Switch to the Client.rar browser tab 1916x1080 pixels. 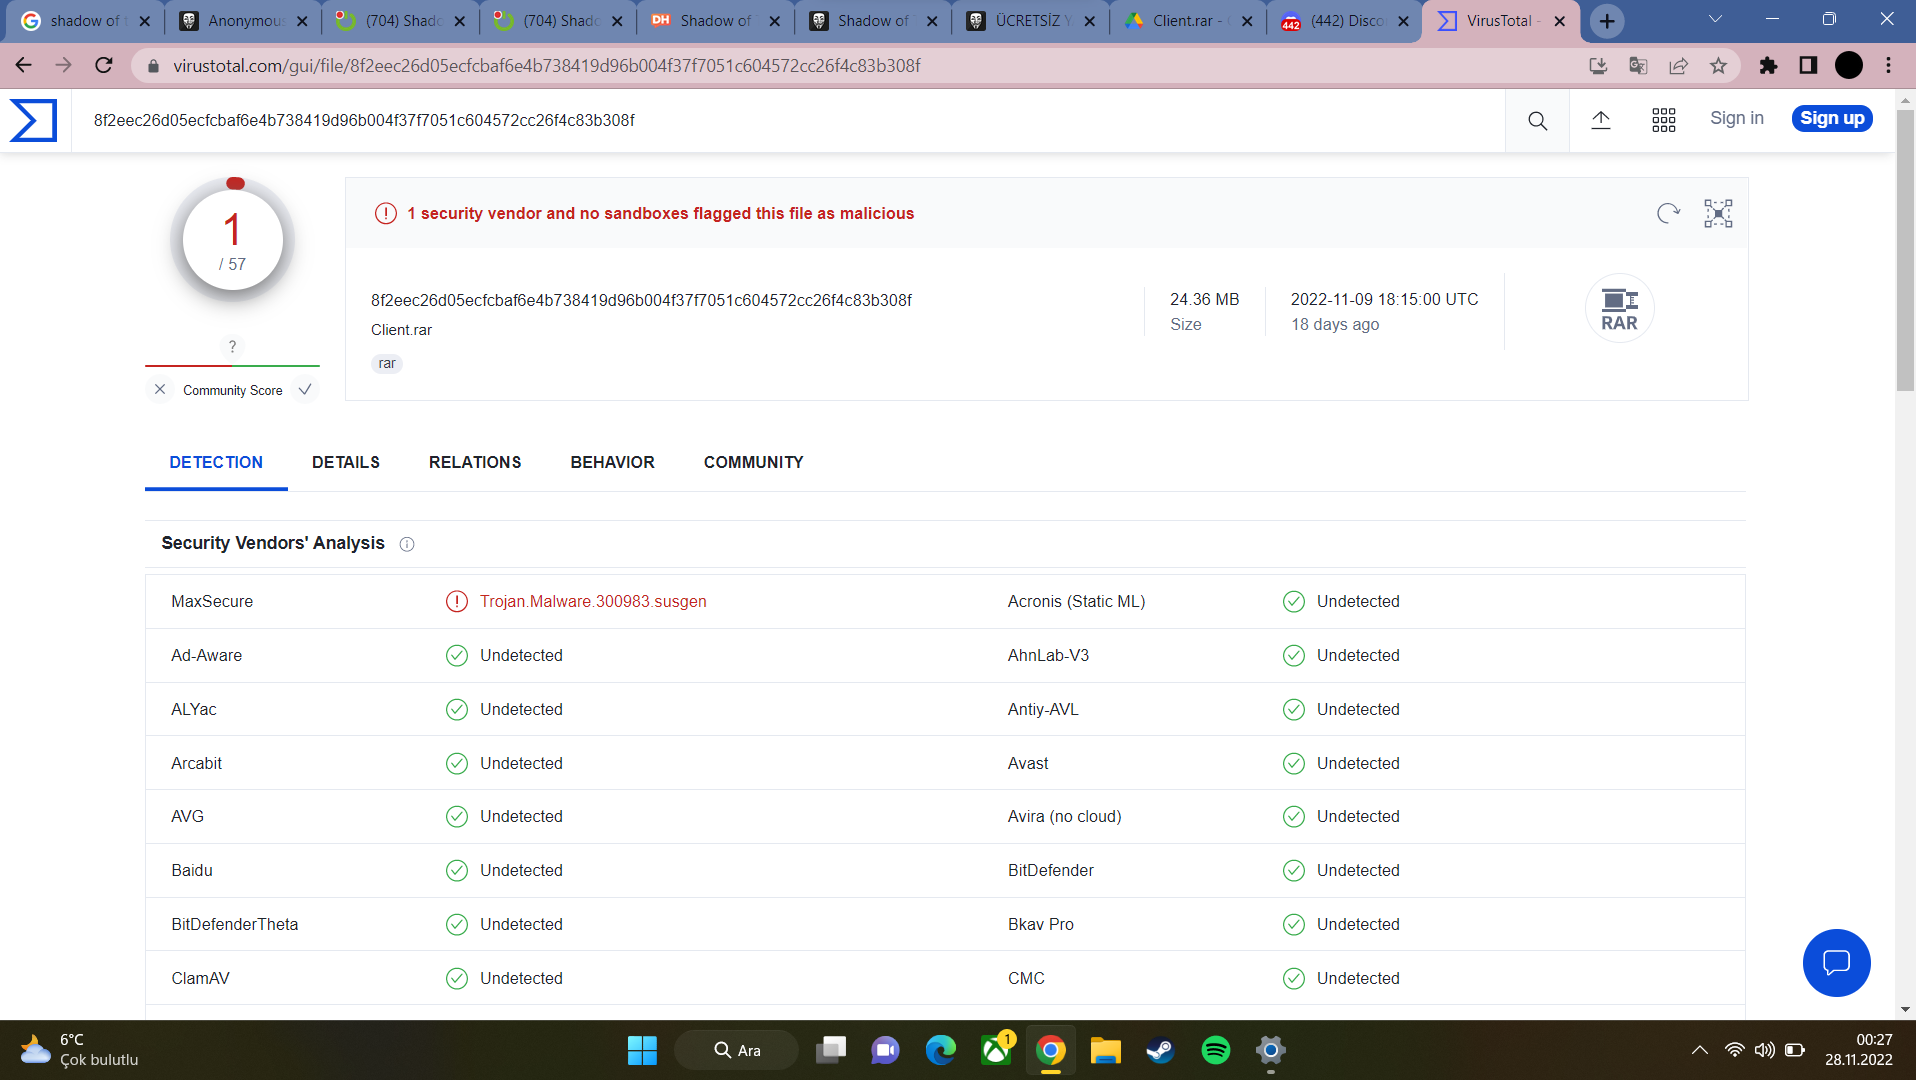(x=1188, y=21)
